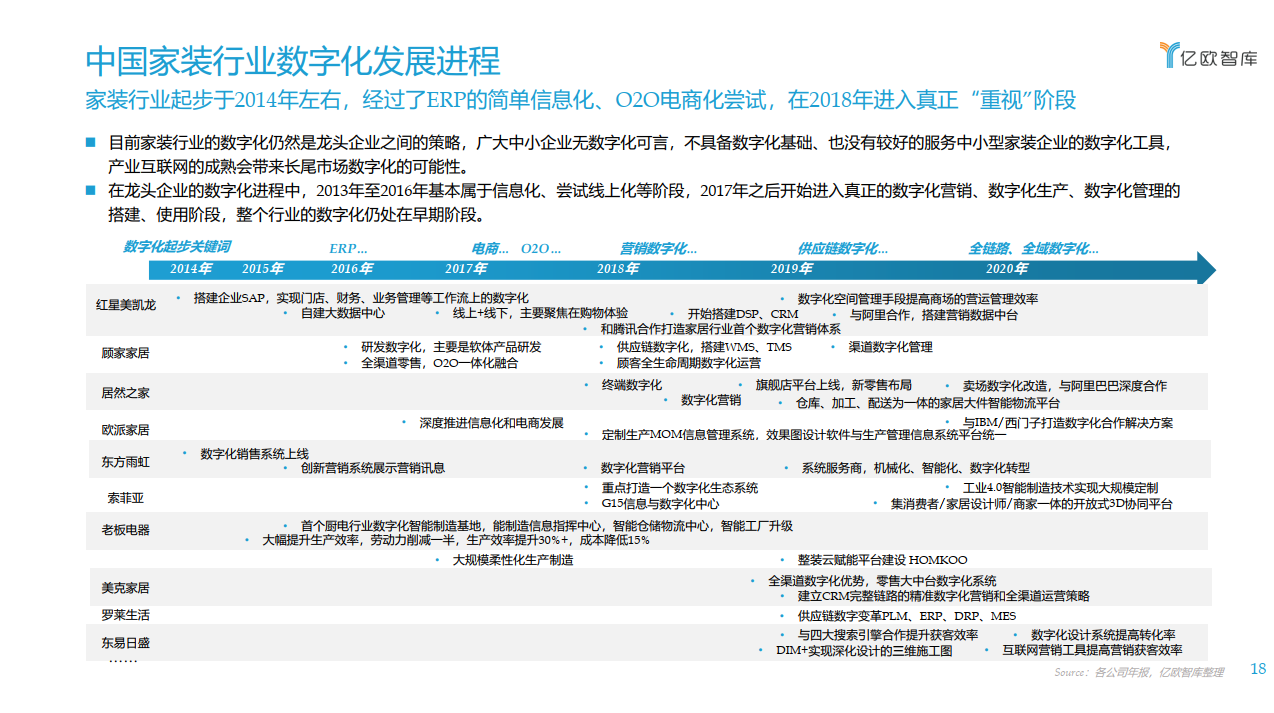
Task: Click the dot icon beside 搭建企业SAP entry
Action: tap(179, 296)
